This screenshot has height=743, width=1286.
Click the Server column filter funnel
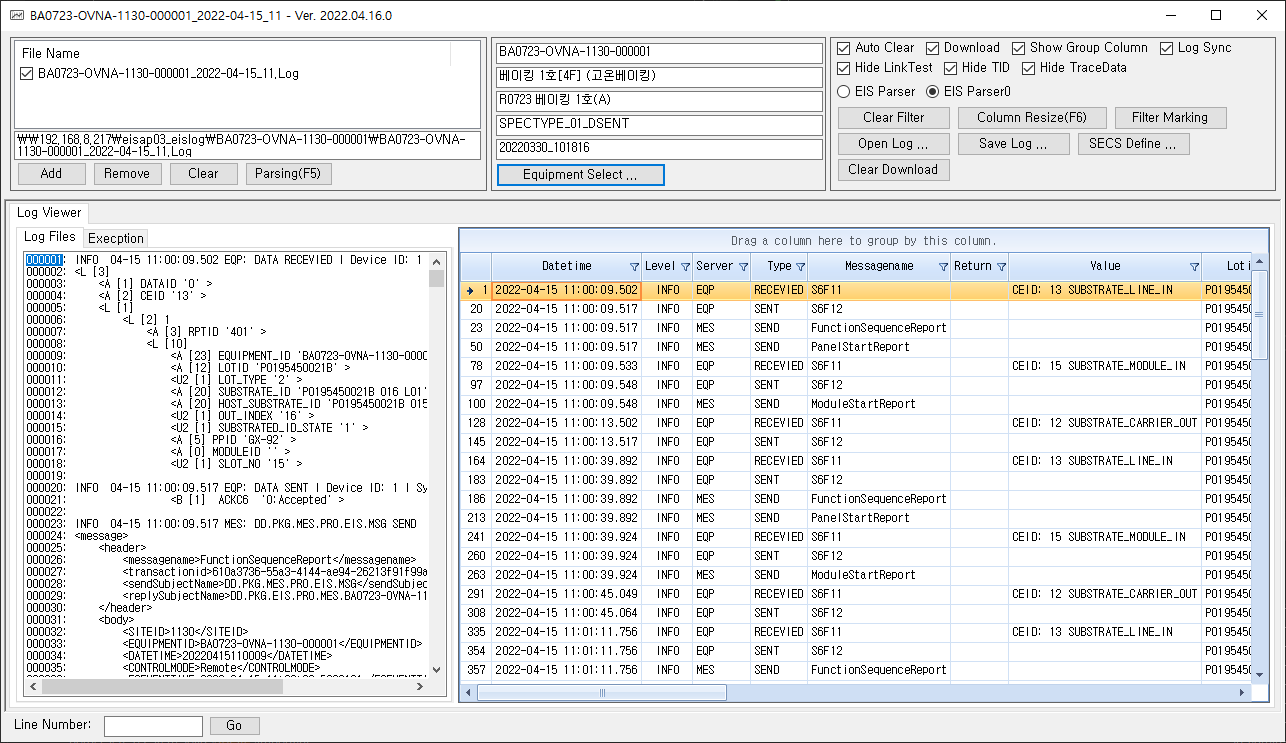743,267
